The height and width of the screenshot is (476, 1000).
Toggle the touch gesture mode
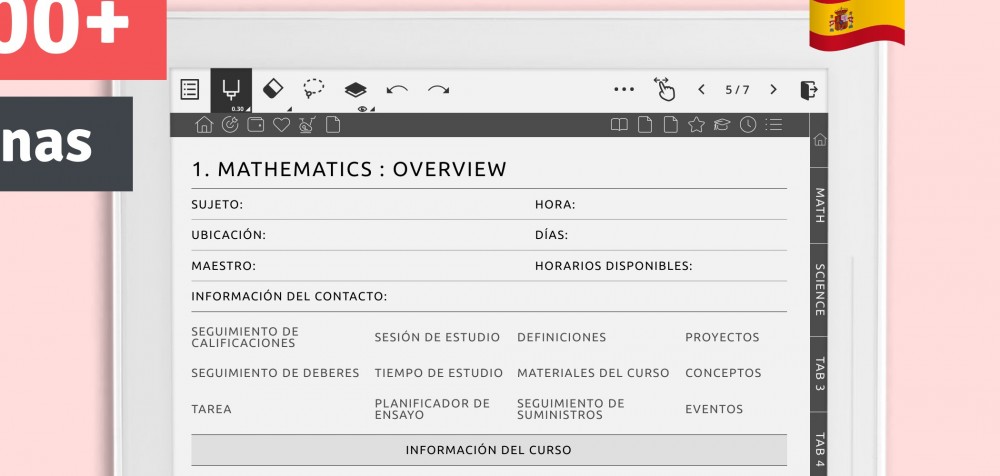tap(664, 90)
